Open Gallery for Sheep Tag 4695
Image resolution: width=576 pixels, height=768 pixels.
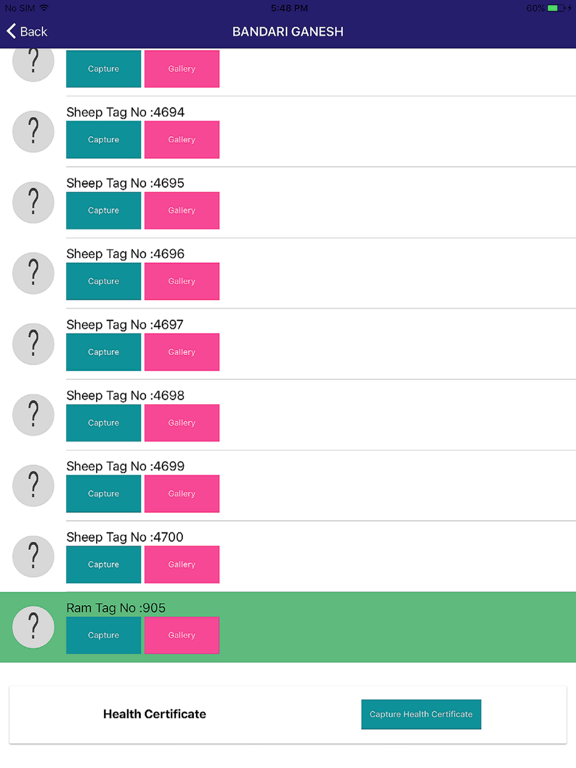pos(182,211)
